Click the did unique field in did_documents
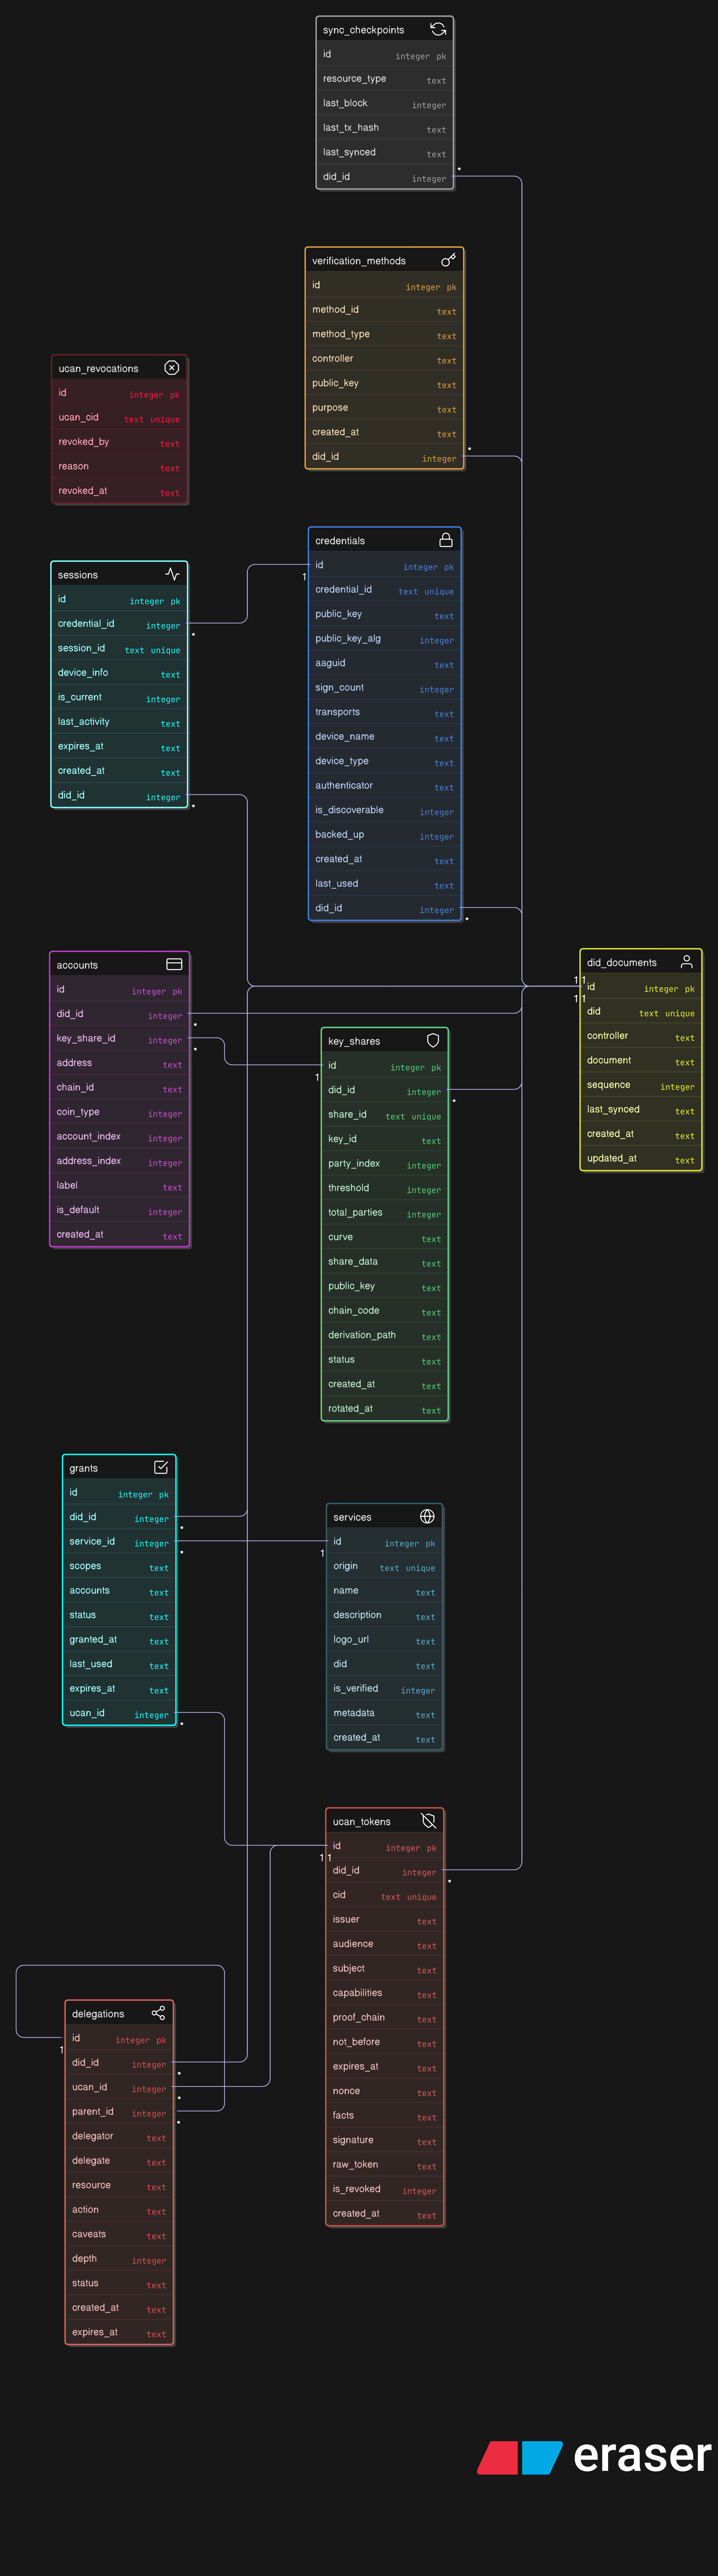 [x=640, y=1012]
